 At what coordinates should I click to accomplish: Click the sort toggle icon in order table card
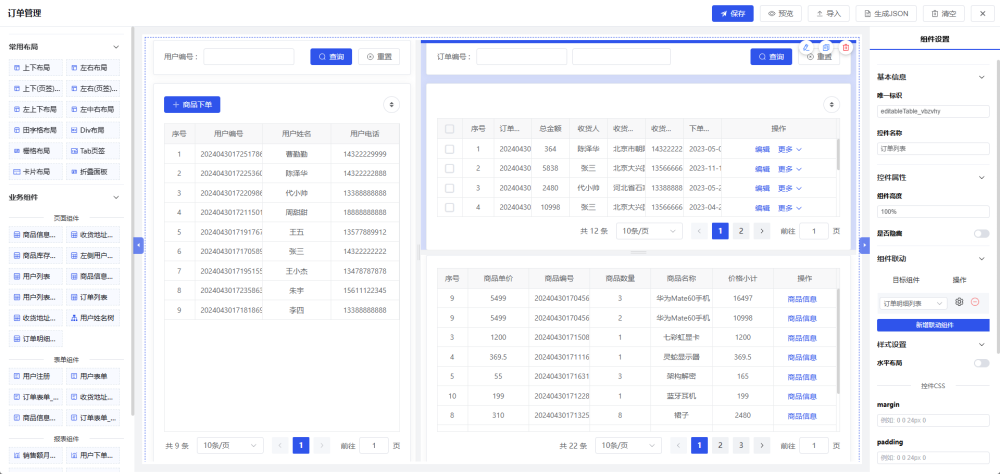tap(832, 104)
